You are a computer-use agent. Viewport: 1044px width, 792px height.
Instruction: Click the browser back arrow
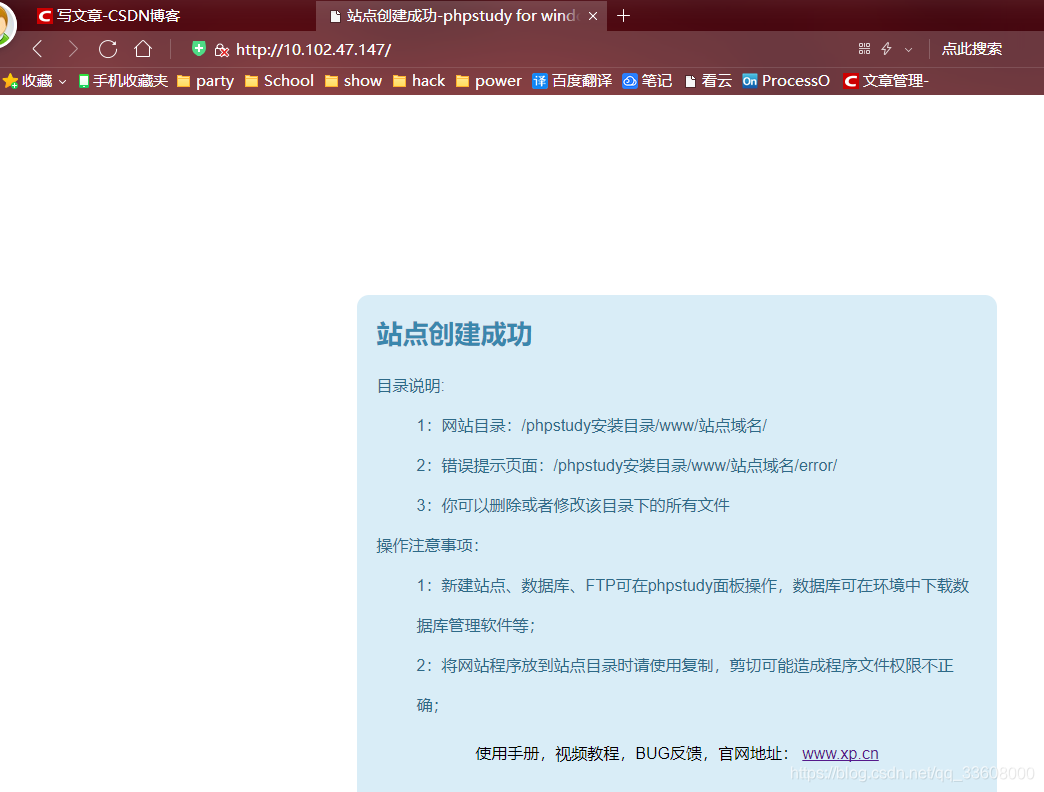coord(38,49)
